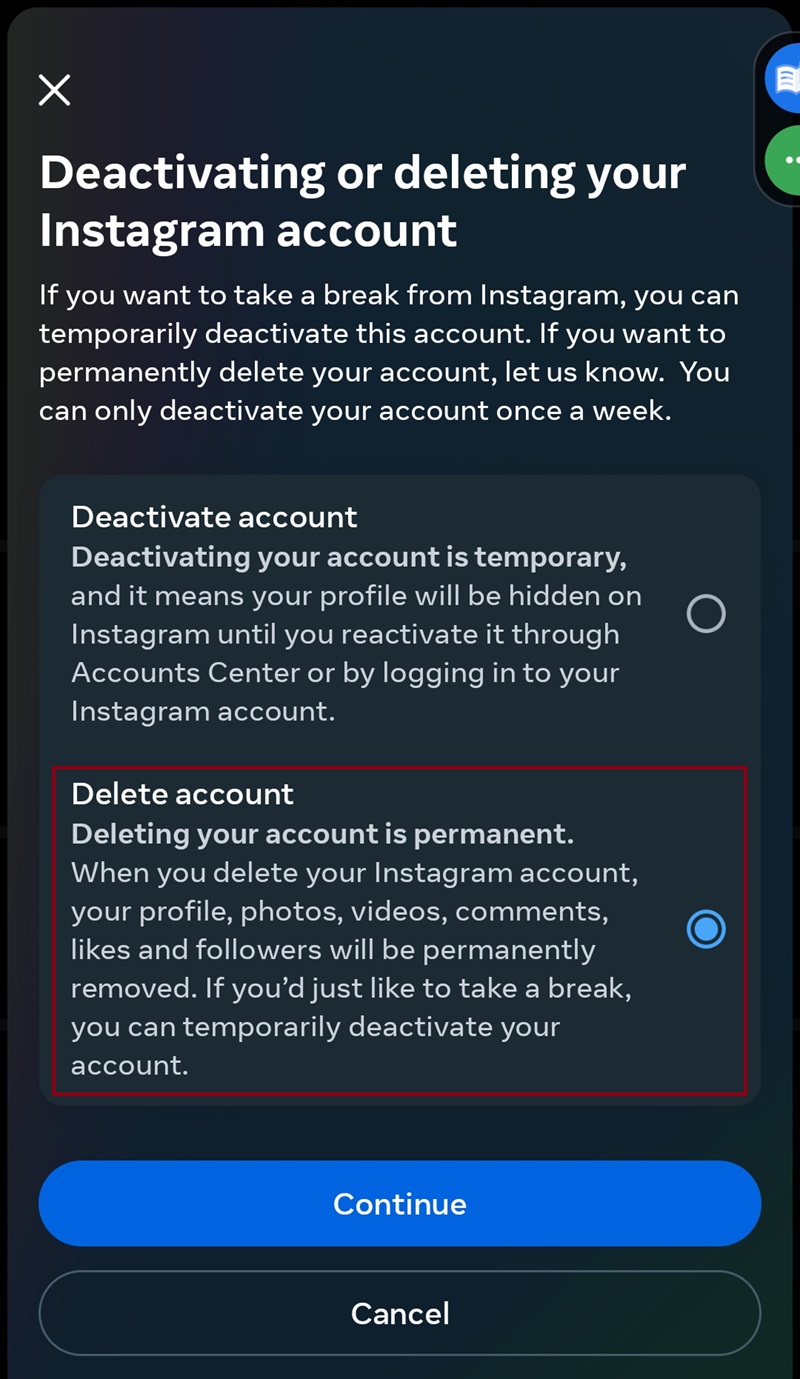
Task: Tap the 'Deactivating or deleting your Instagram account' heading
Action: [x=362, y=201]
